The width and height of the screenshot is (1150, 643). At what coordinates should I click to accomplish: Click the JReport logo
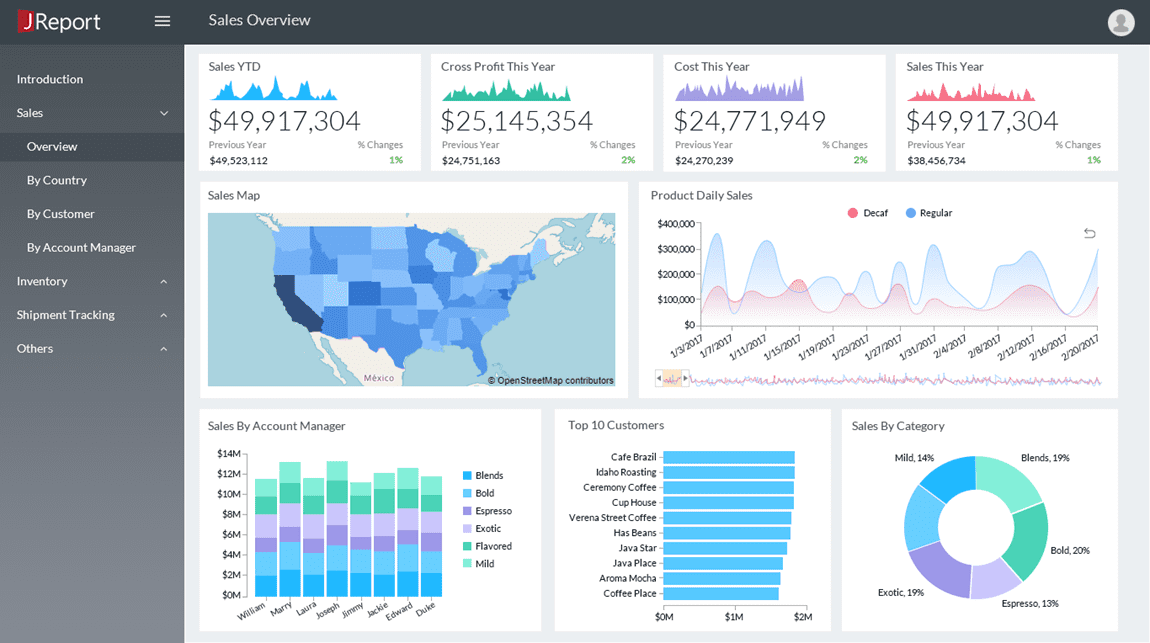coord(58,21)
